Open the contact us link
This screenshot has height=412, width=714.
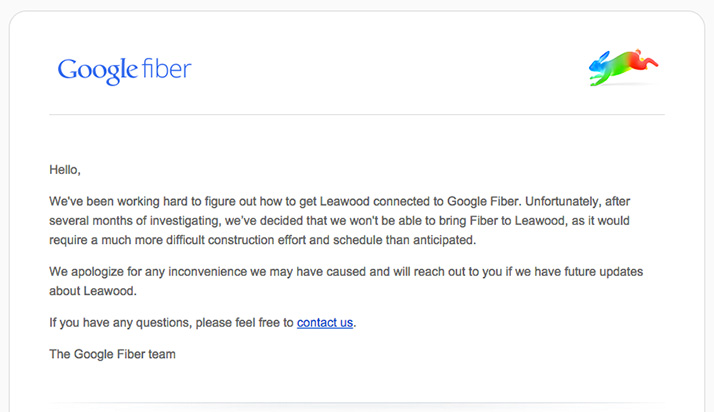click(x=325, y=322)
